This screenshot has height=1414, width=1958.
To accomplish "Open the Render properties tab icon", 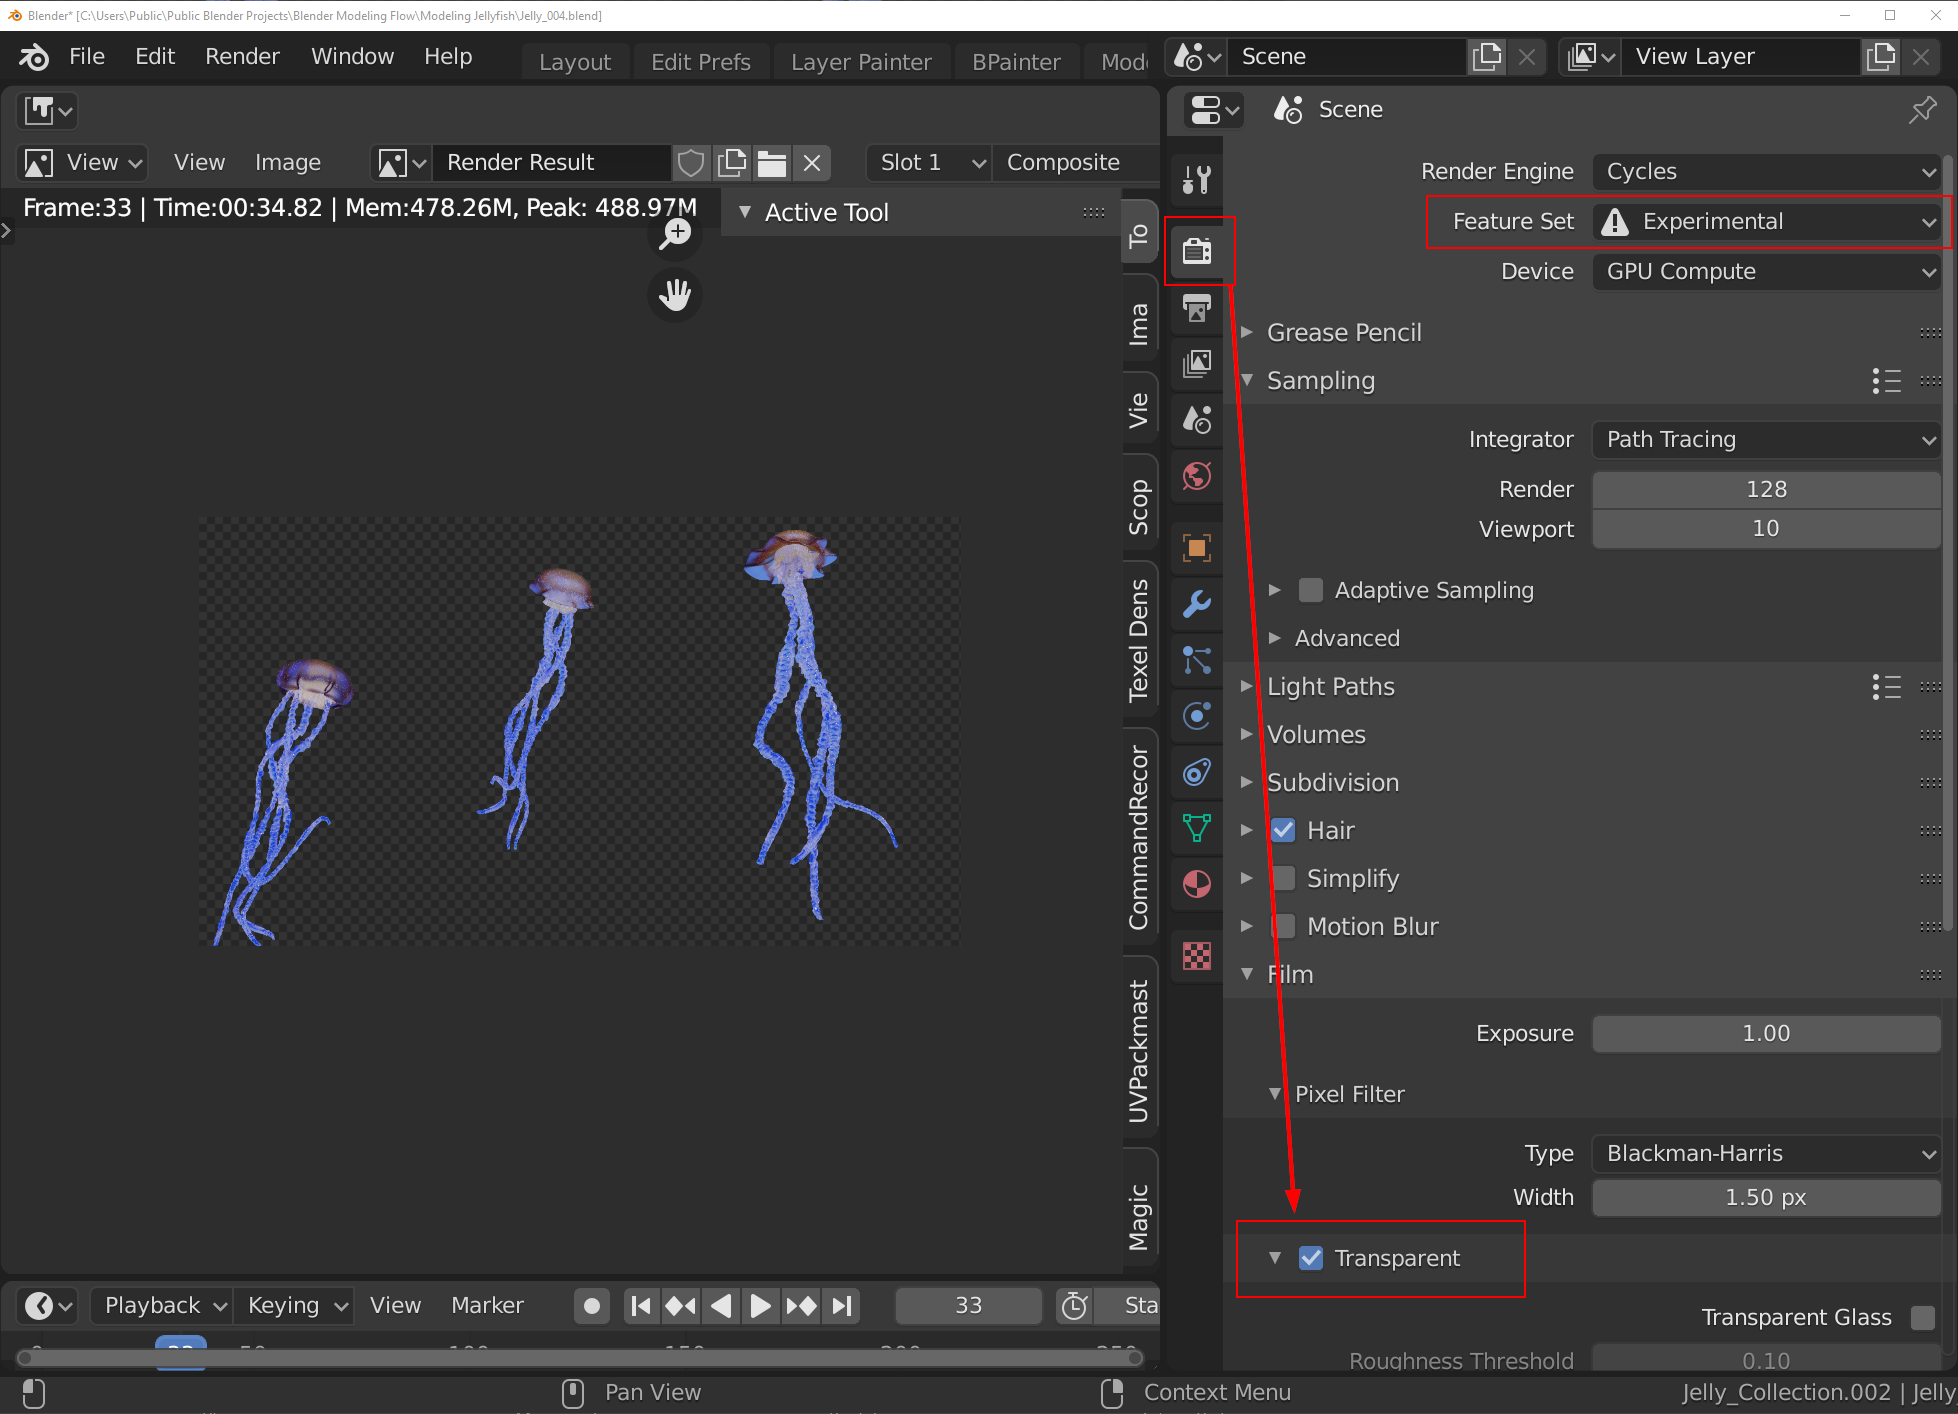I will tap(1197, 250).
